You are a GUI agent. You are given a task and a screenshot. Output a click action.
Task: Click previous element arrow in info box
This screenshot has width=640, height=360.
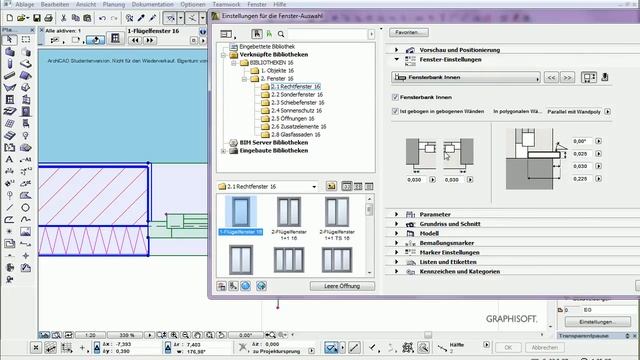click(x=135, y=40)
